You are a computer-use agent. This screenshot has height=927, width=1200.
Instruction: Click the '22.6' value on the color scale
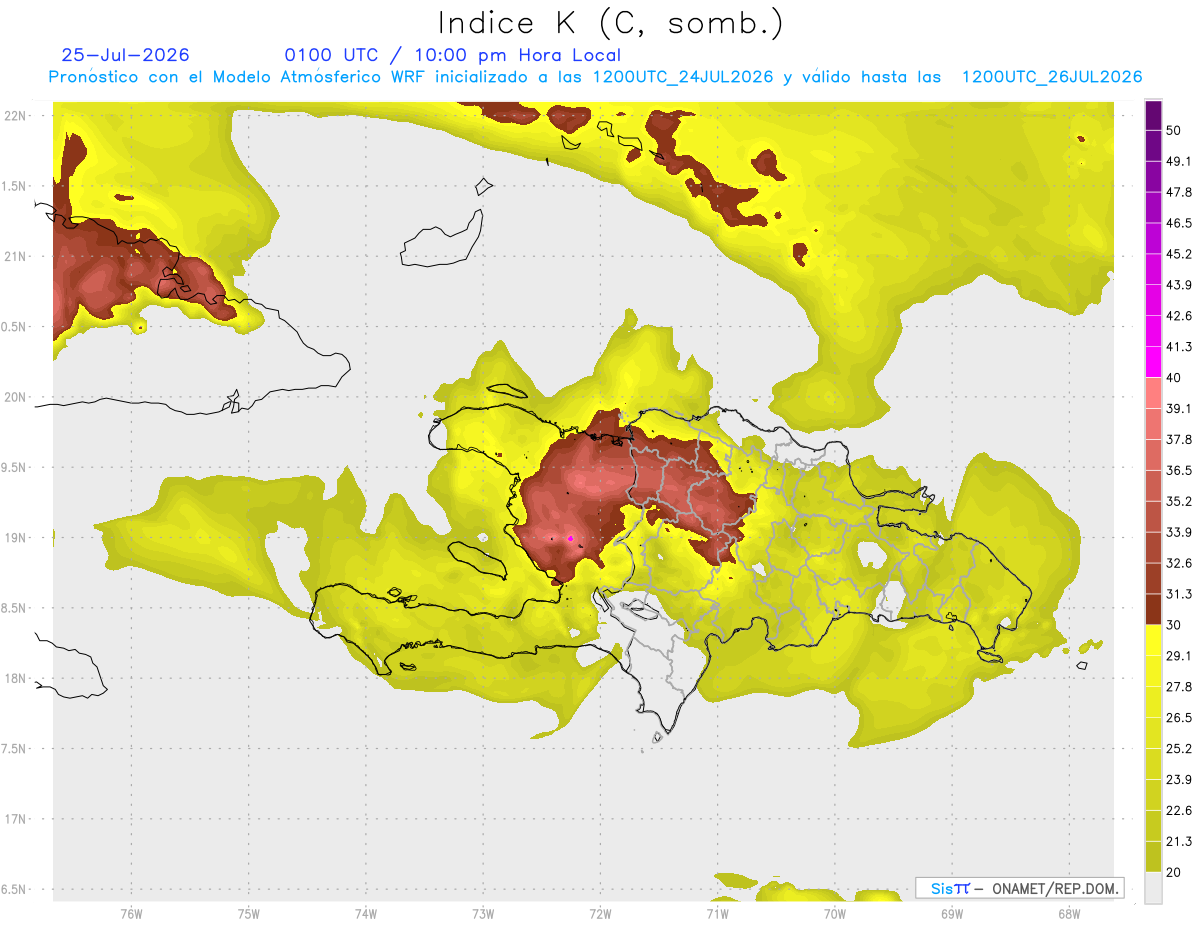point(1179,810)
